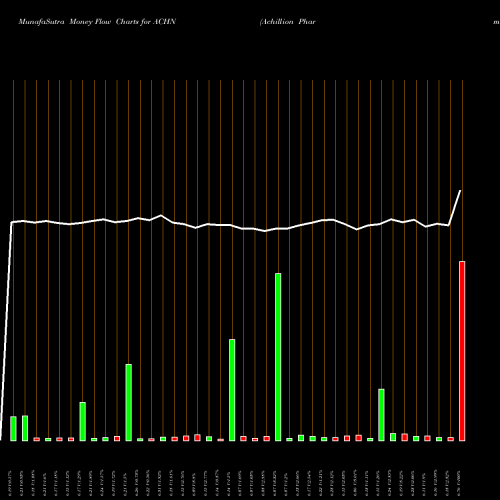Select the second-tallest green money flow bar
The height and width of the screenshot is (500, 500).
pyautogui.click(x=232, y=390)
